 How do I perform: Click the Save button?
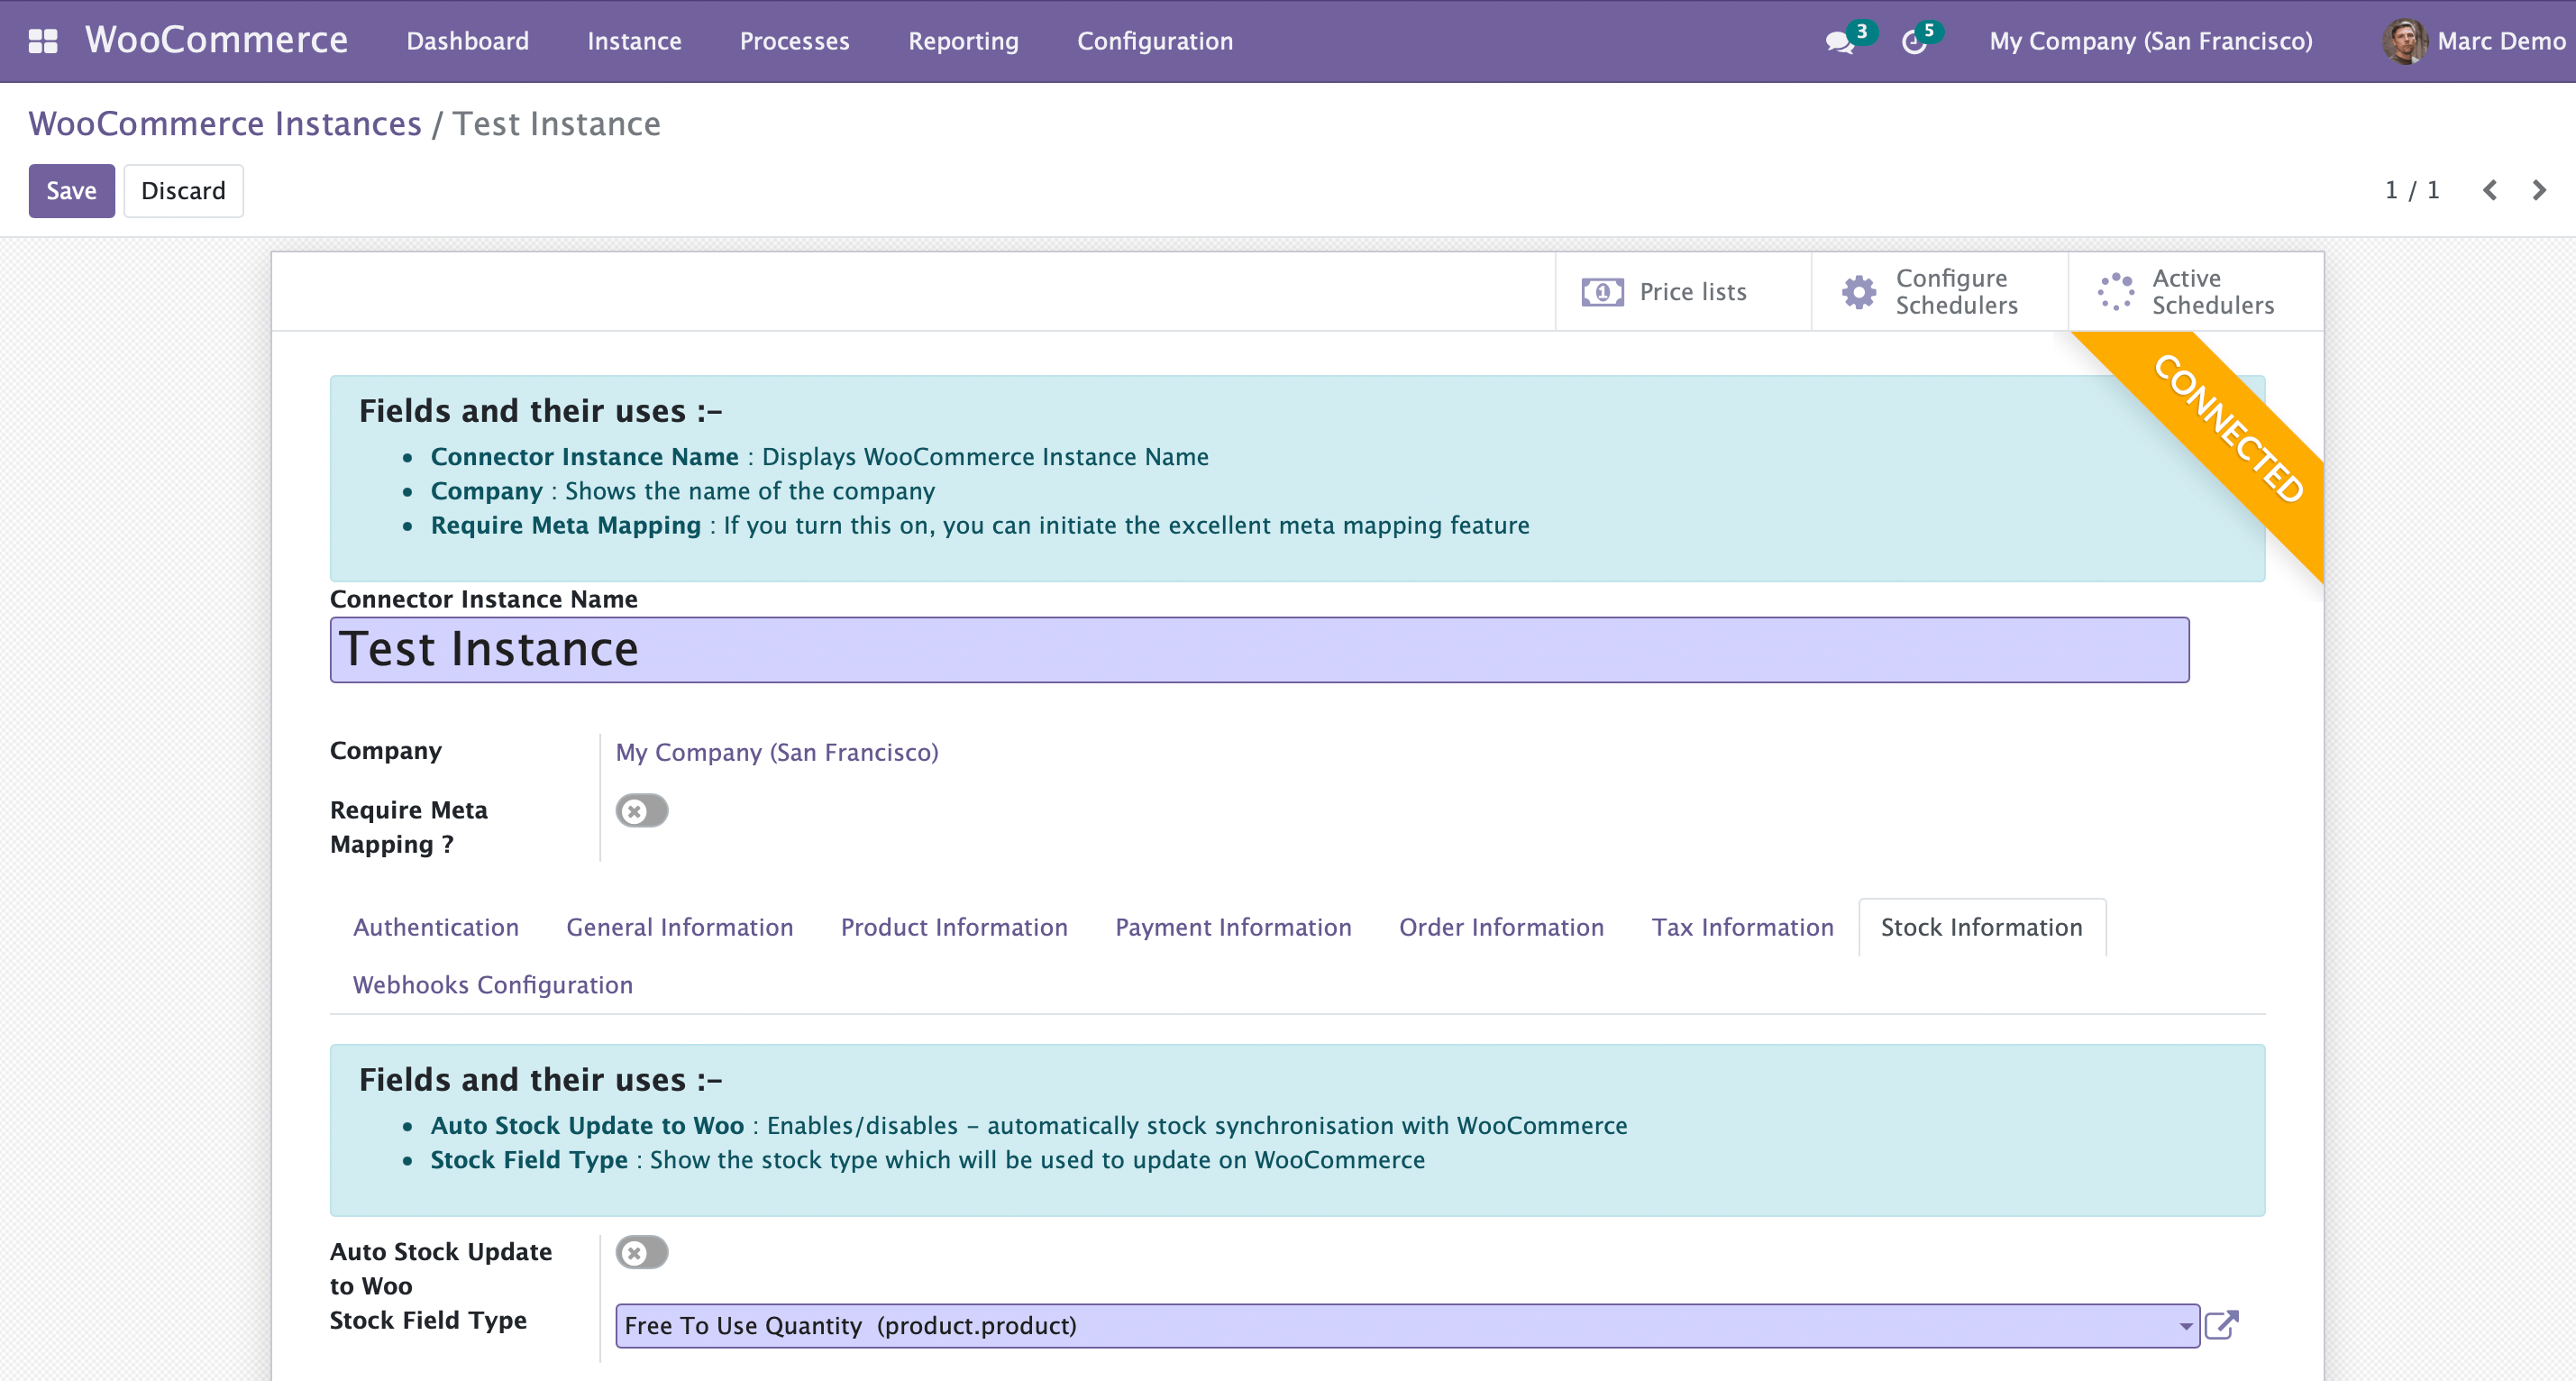point(71,191)
